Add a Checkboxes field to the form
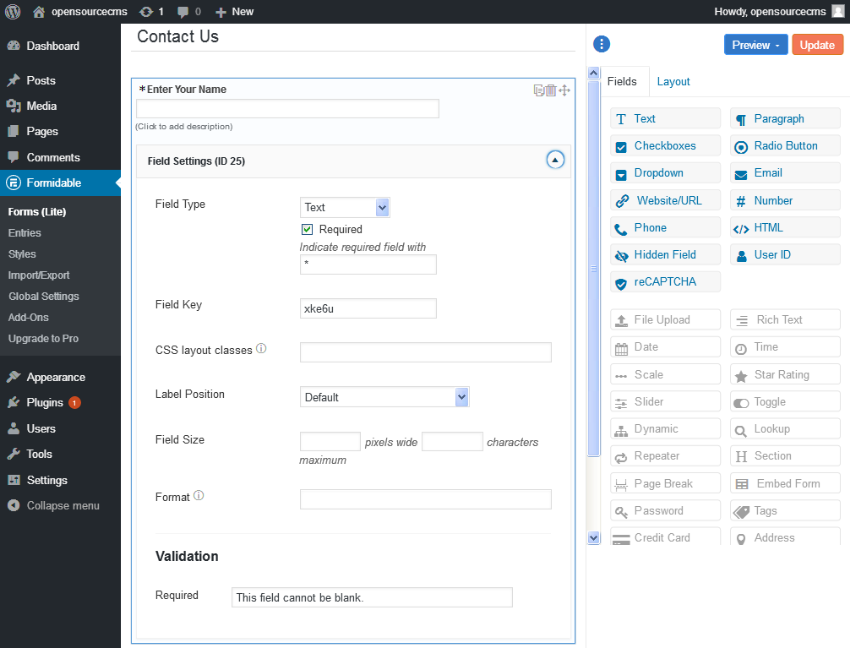Viewport: 850px width, 648px height. (665, 146)
